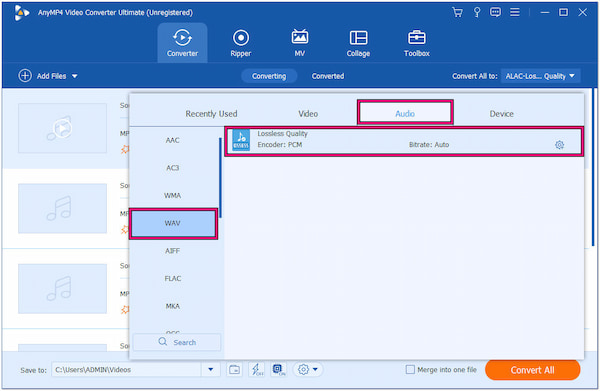Click the Add Files plus icon
Screen dimensions: 600x391
[25, 76]
